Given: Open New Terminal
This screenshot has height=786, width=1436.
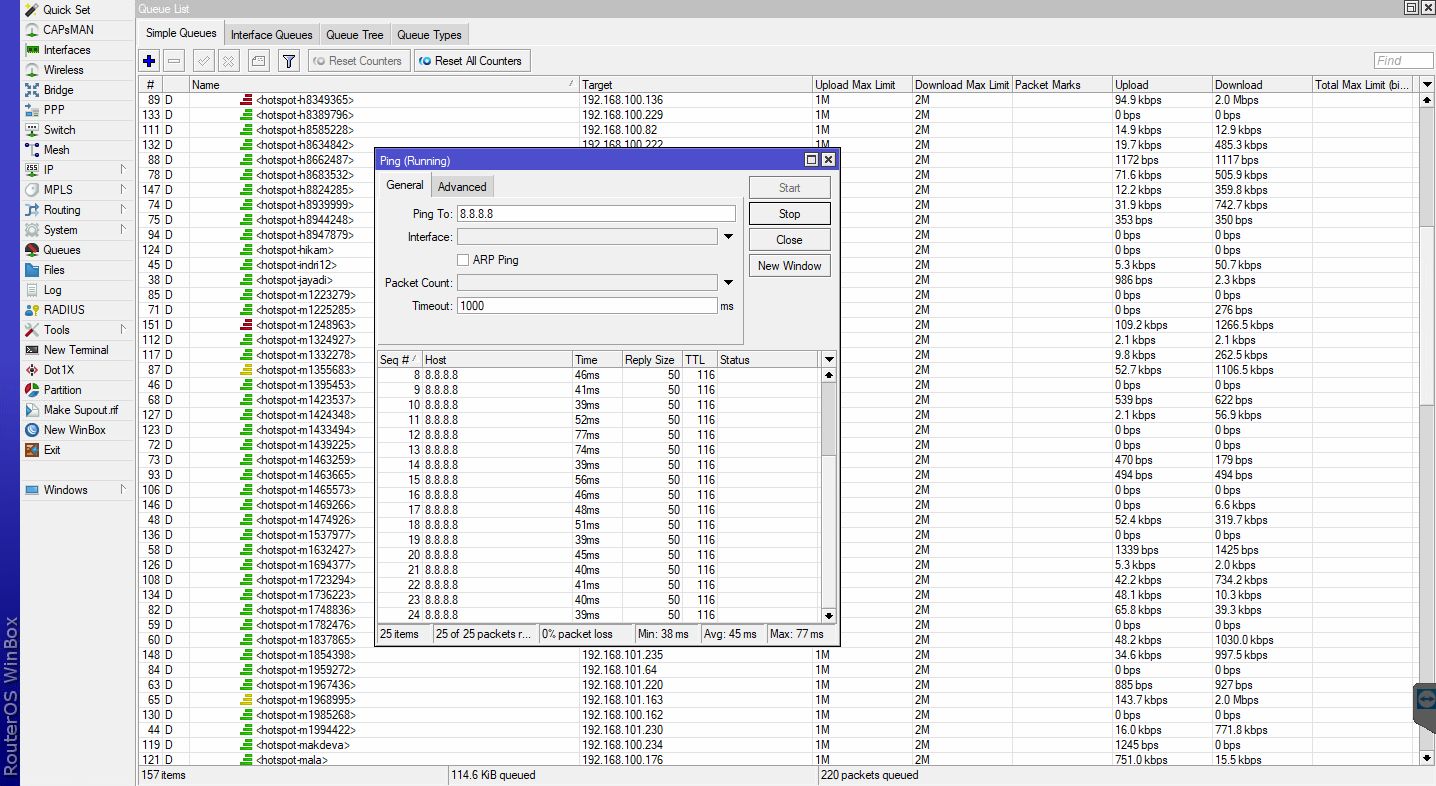Looking at the screenshot, I should point(75,350).
